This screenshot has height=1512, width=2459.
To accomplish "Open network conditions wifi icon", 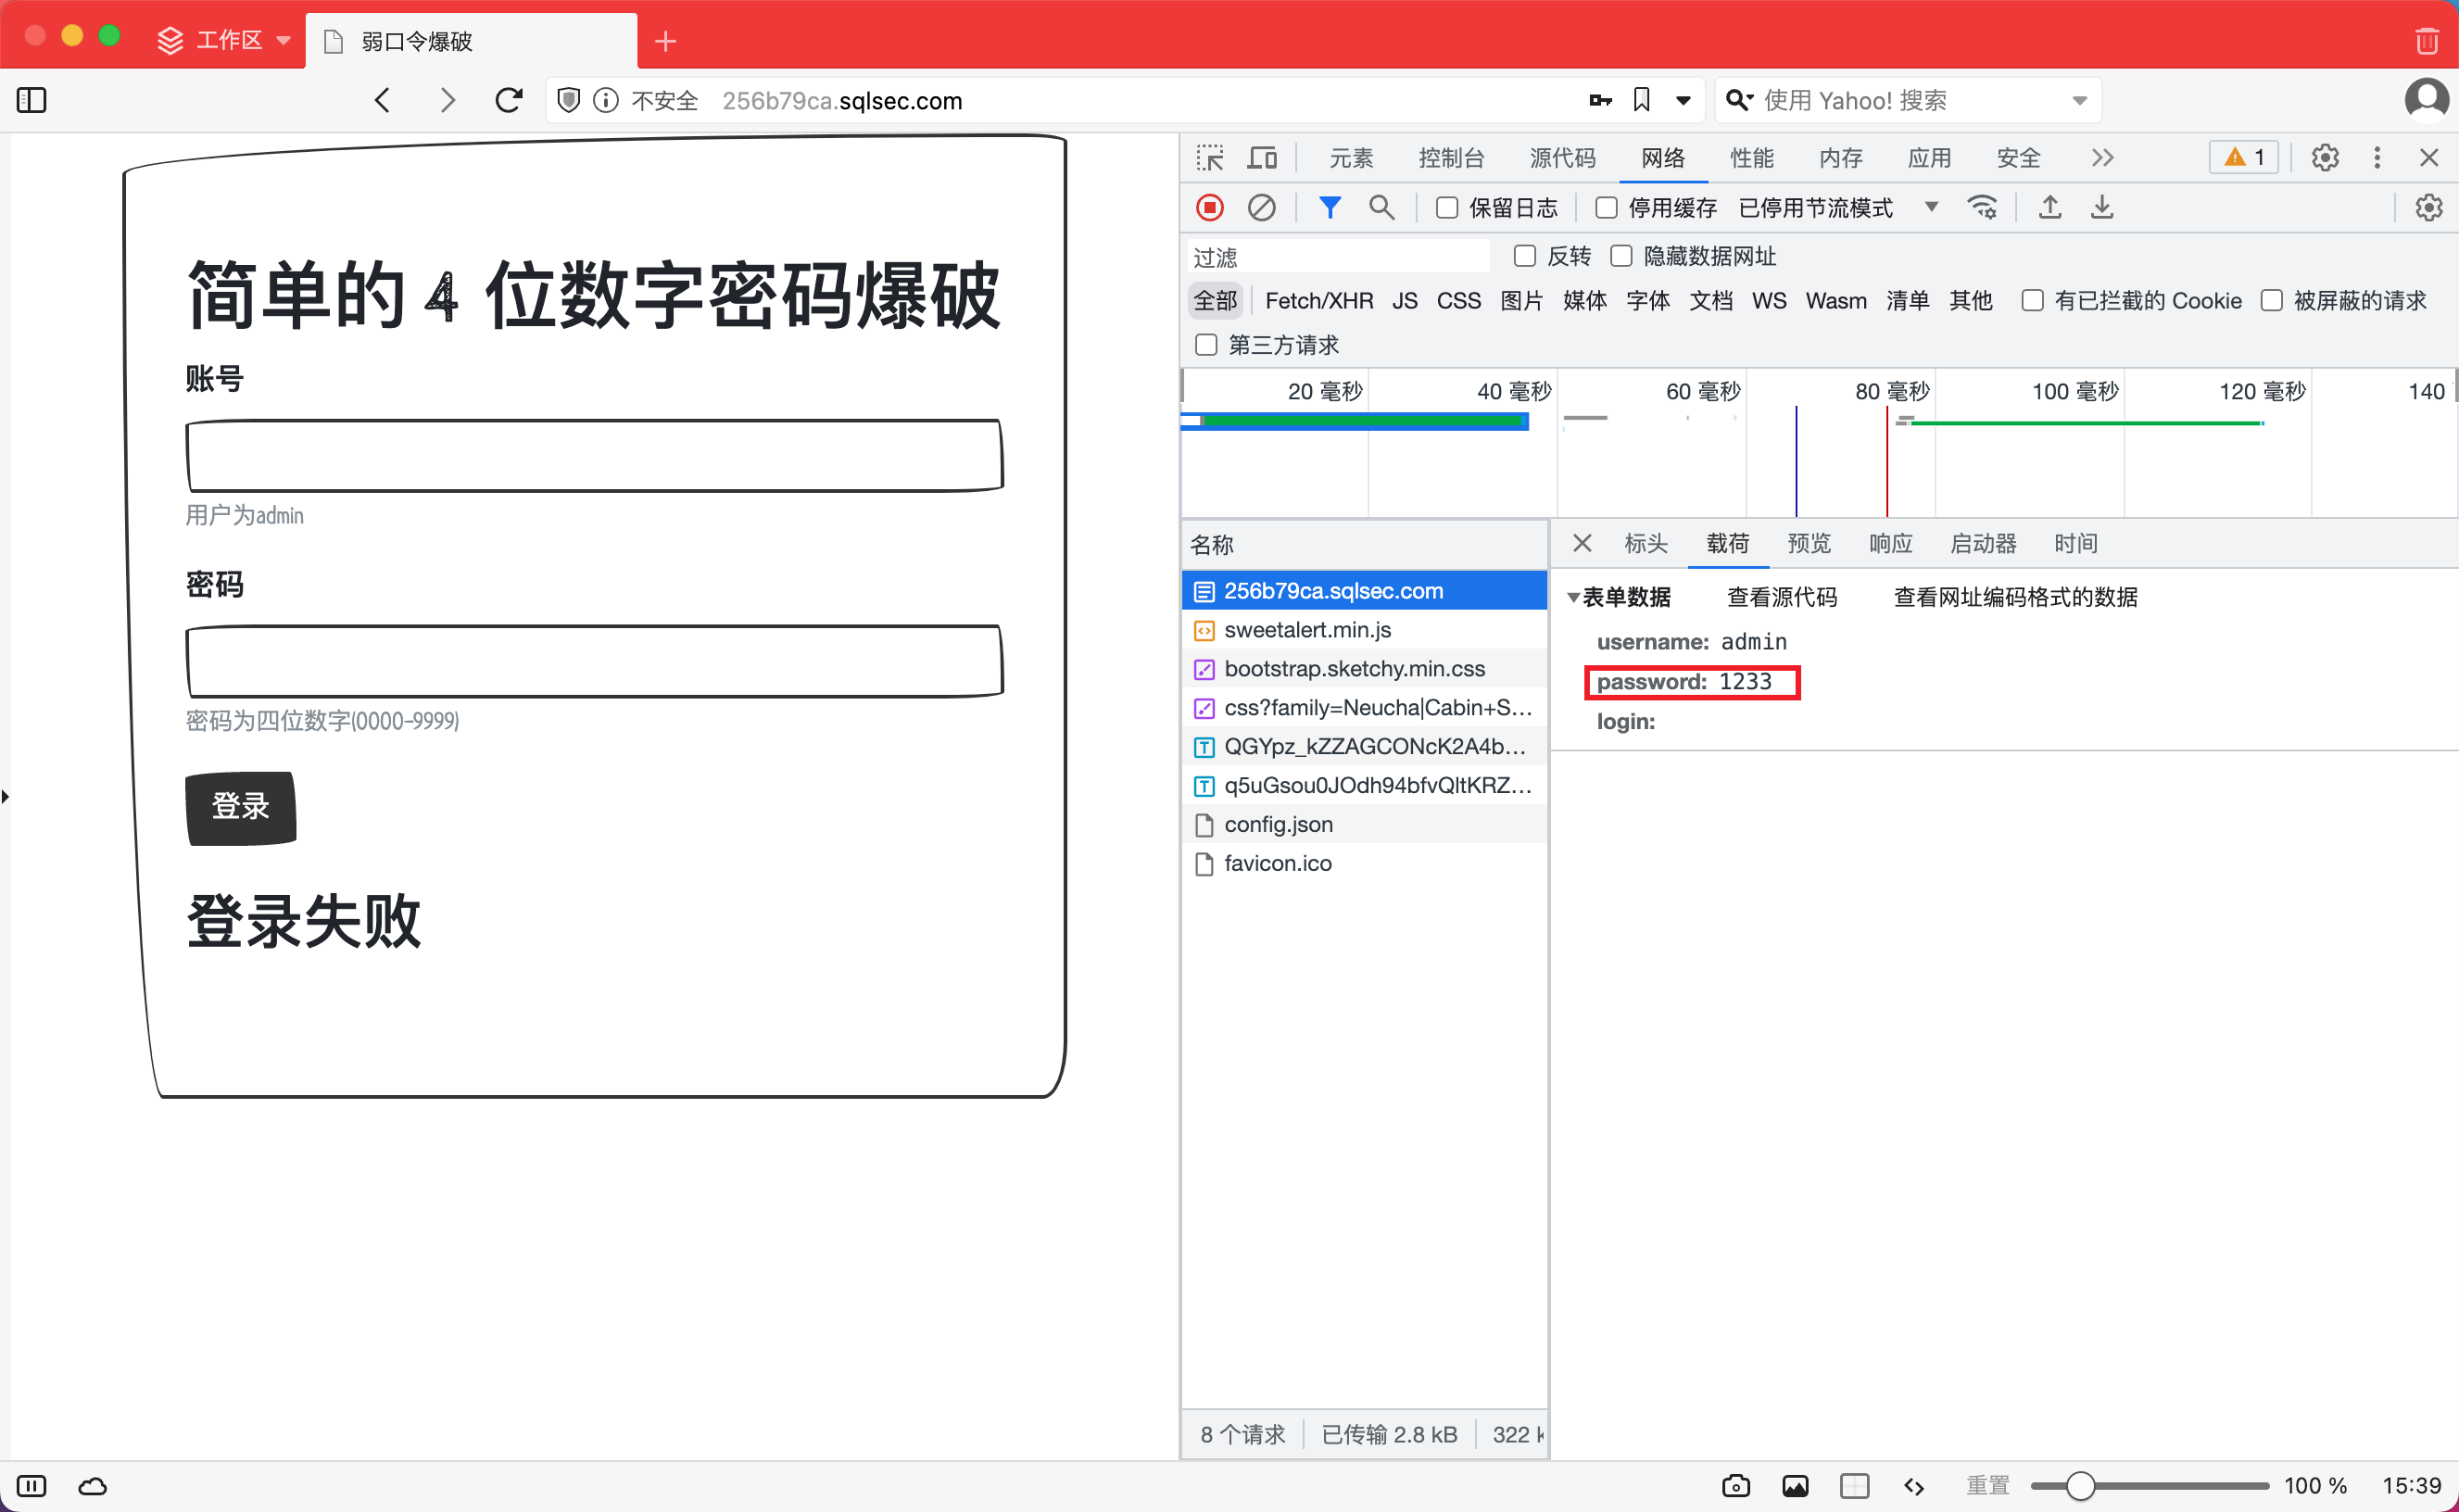I will (1982, 207).
